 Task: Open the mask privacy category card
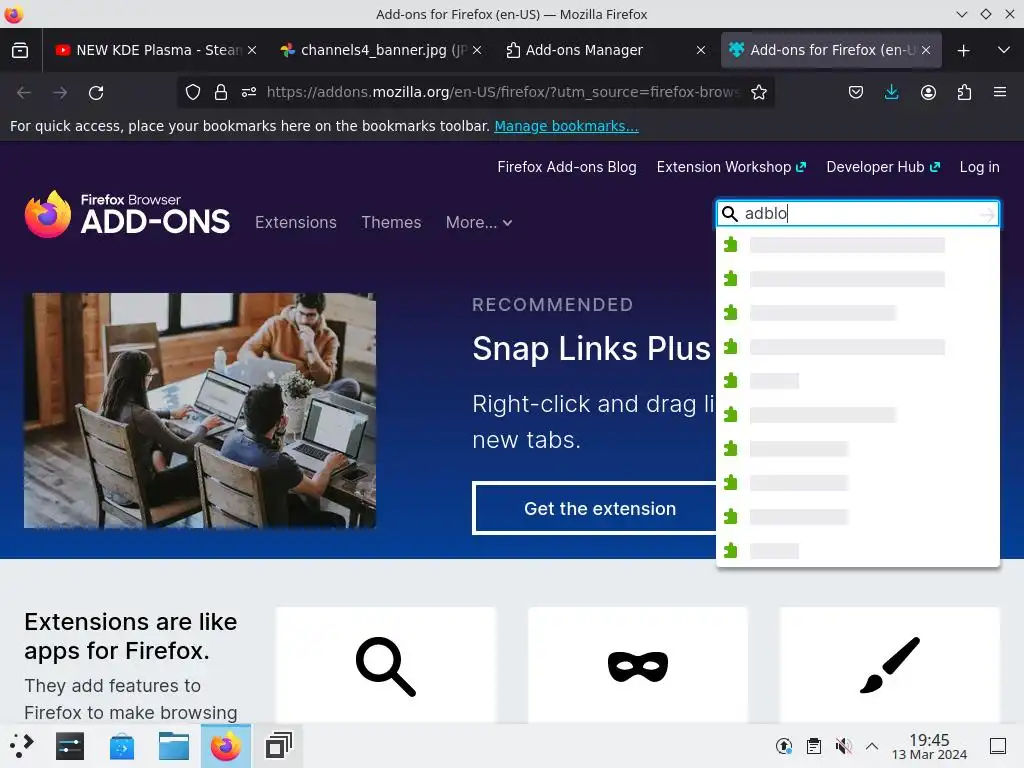coord(637,665)
